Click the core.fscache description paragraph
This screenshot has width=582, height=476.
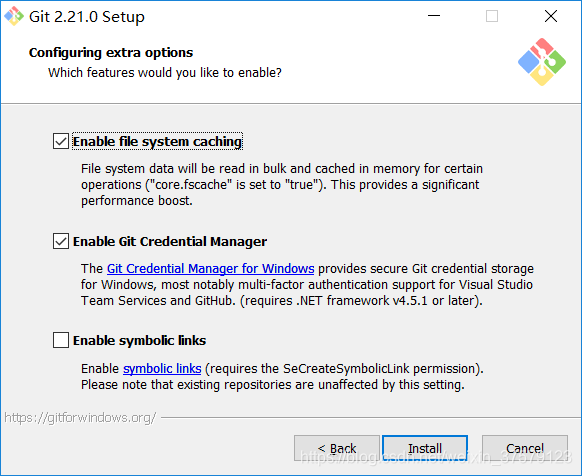click(x=282, y=185)
